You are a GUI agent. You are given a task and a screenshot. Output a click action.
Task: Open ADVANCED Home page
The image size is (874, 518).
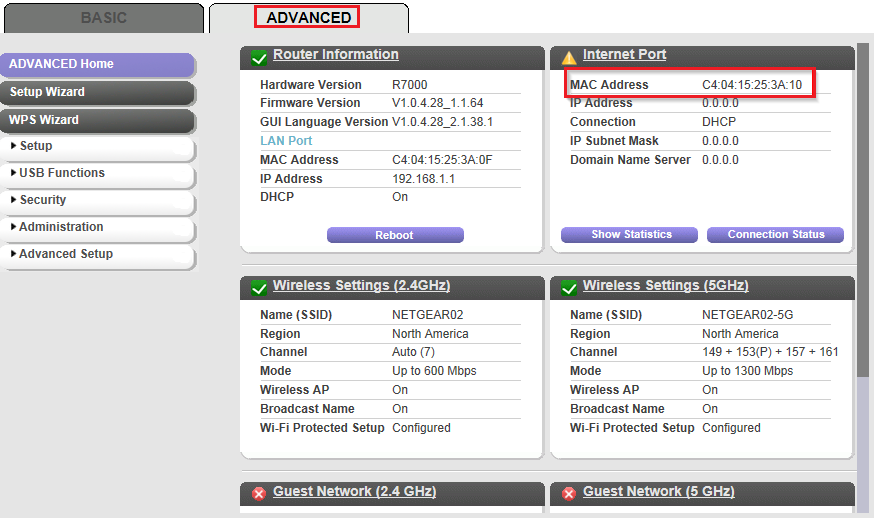(x=98, y=64)
